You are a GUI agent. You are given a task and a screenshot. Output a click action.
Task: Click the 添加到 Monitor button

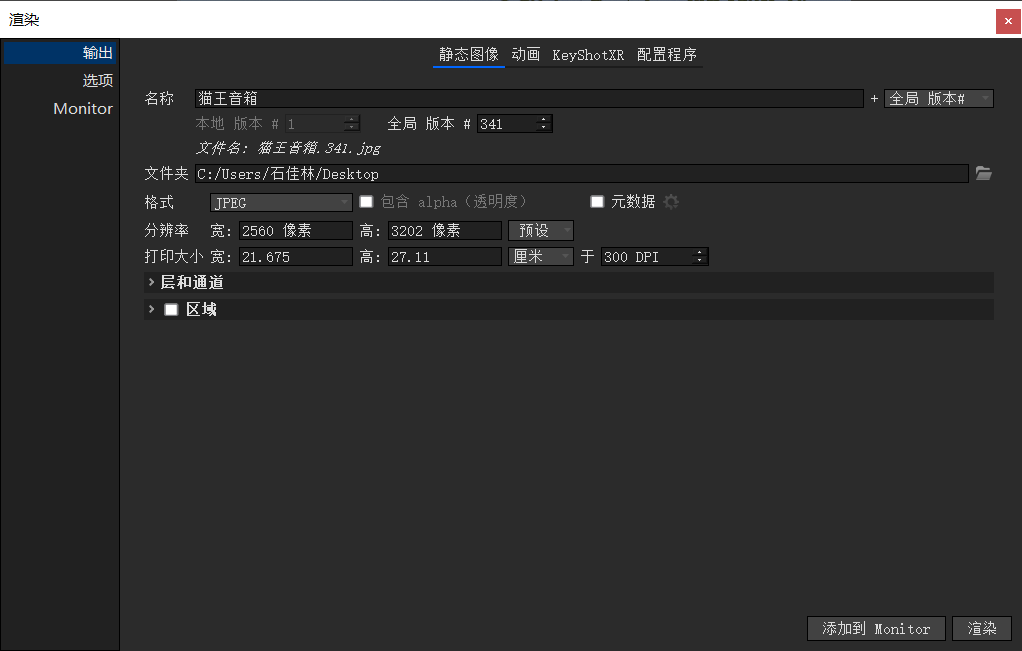[876, 628]
